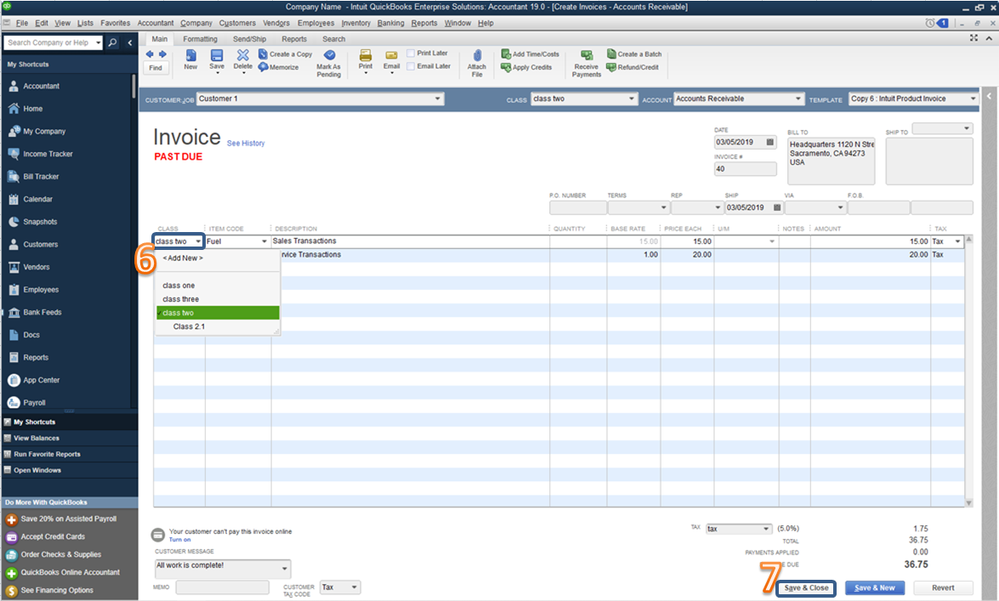Click the Email envelope icon
Screen dimensions: 999x601
pyautogui.click(x=391, y=55)
